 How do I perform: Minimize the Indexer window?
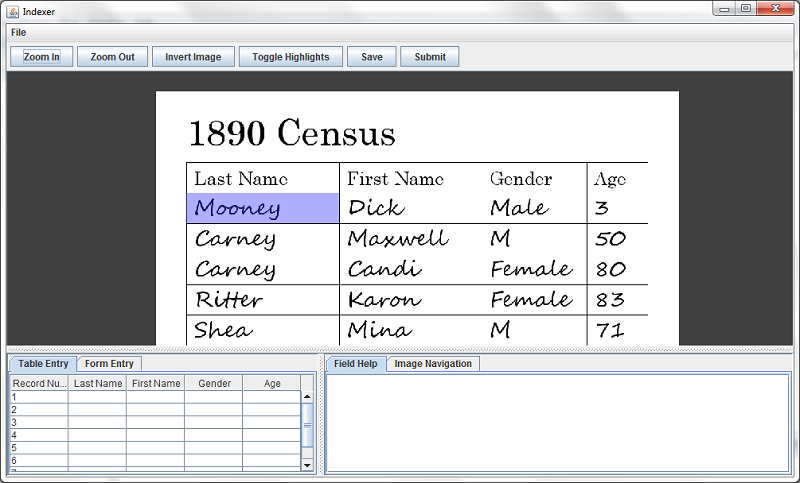point(724,9)
